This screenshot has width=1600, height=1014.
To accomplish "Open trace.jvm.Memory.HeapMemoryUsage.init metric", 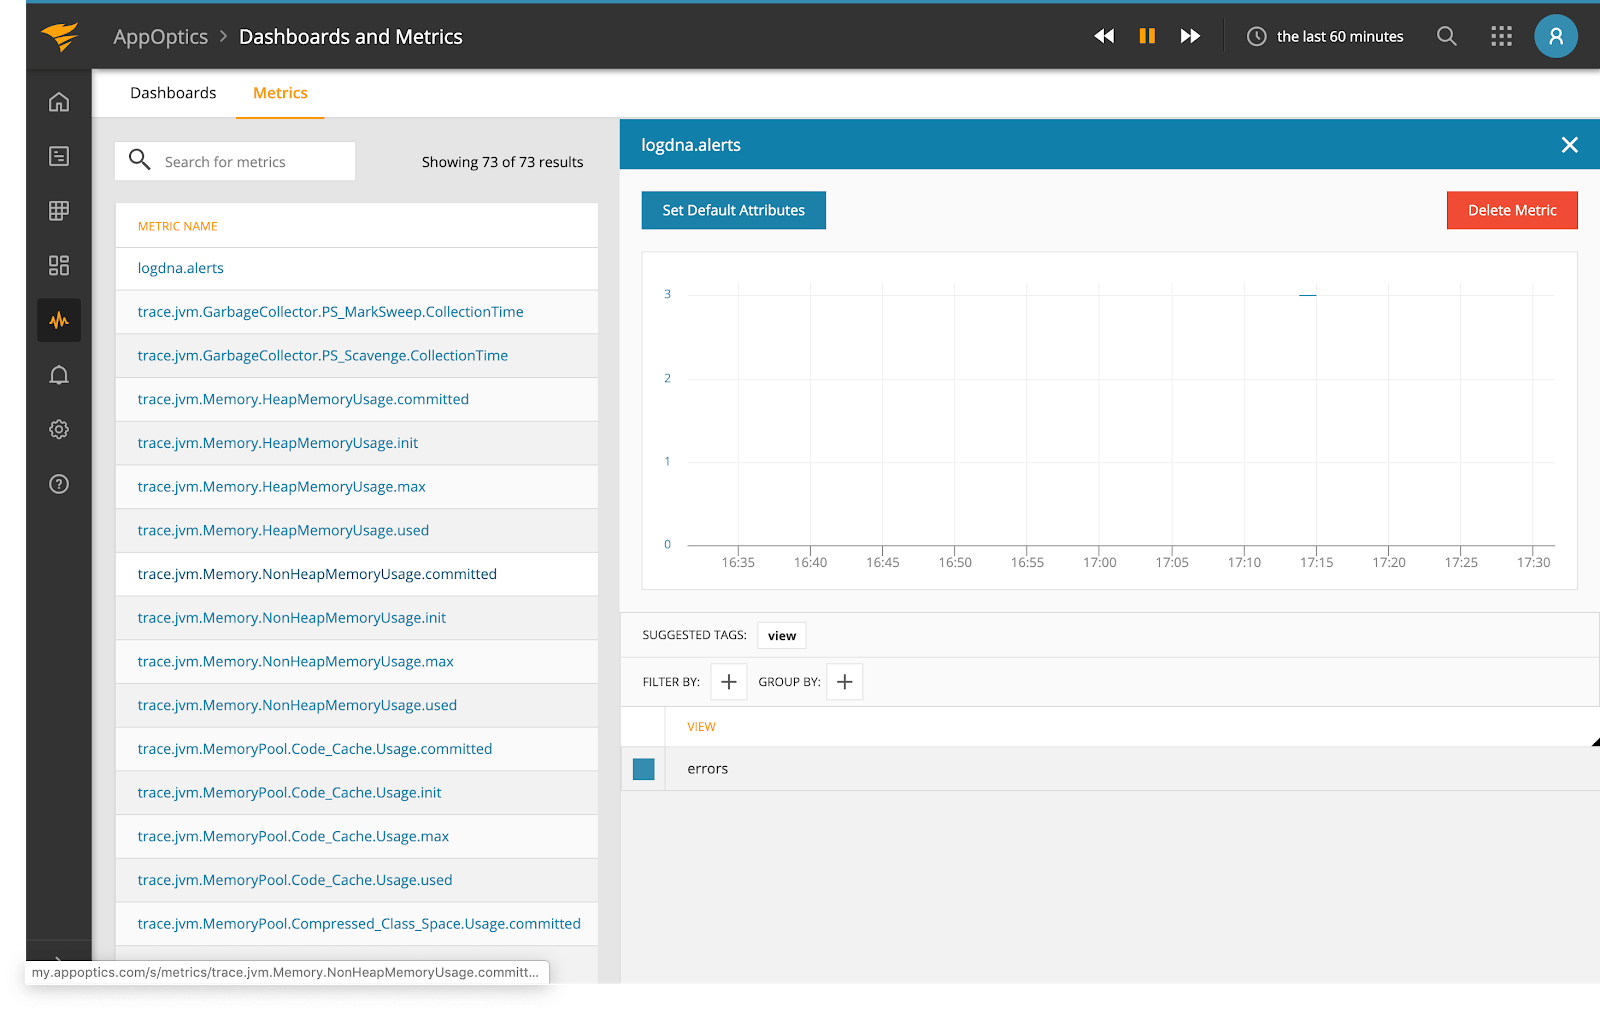I will point(278,443).
